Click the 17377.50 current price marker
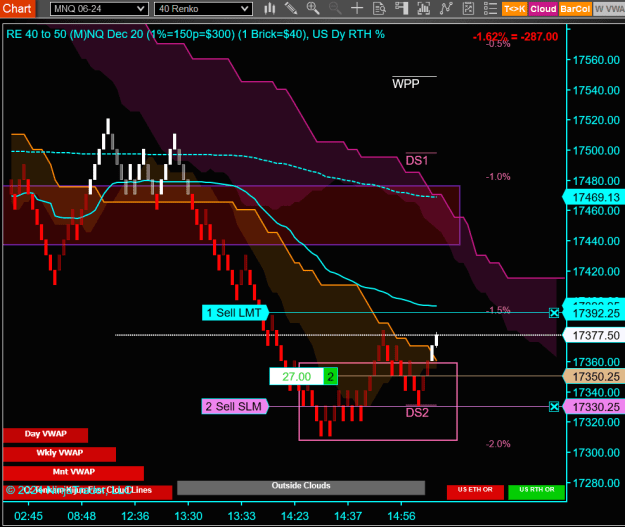 [595, 336]
